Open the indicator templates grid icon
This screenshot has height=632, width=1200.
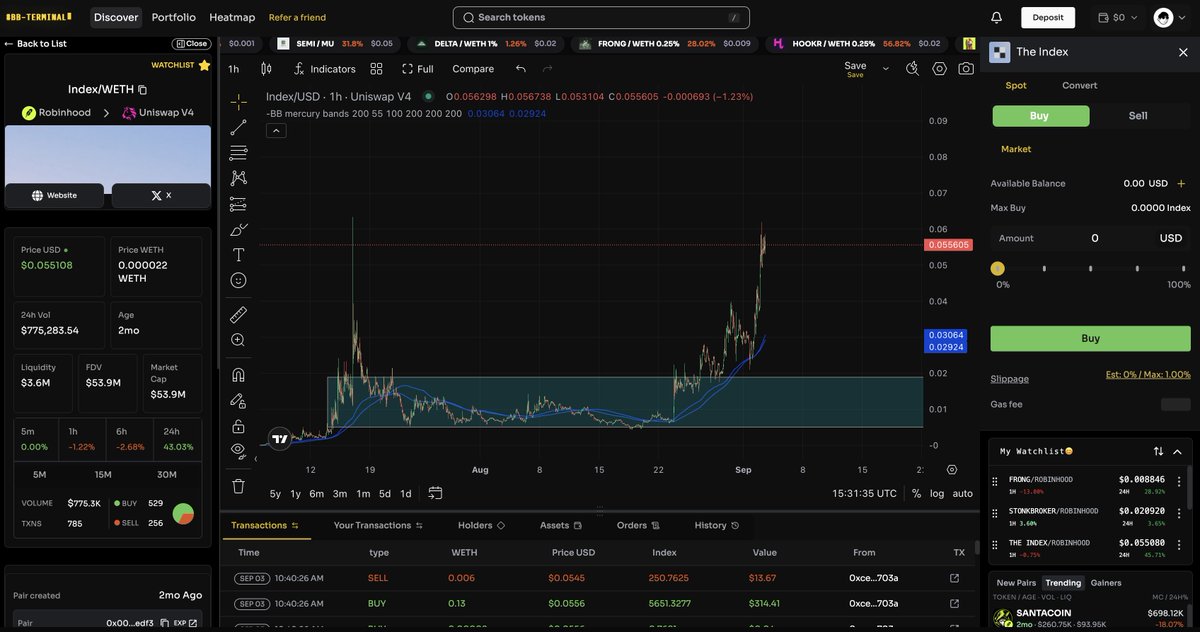pos(376,69)
